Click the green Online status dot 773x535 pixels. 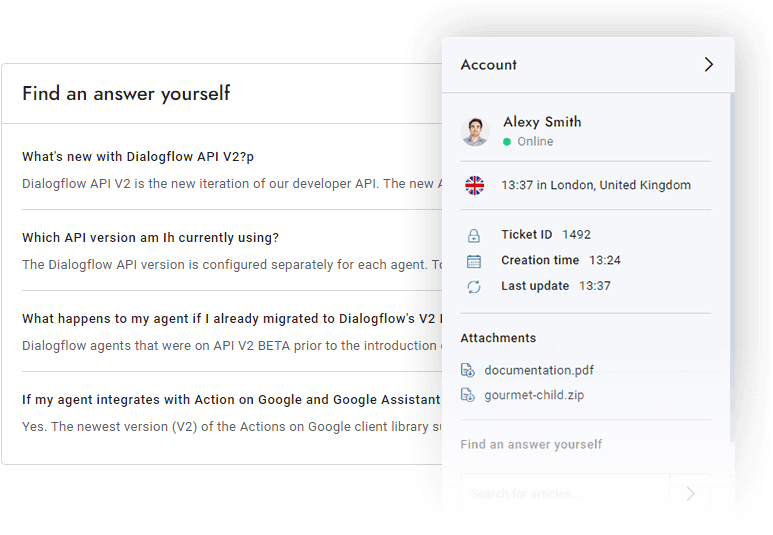[x=508, y=142]
